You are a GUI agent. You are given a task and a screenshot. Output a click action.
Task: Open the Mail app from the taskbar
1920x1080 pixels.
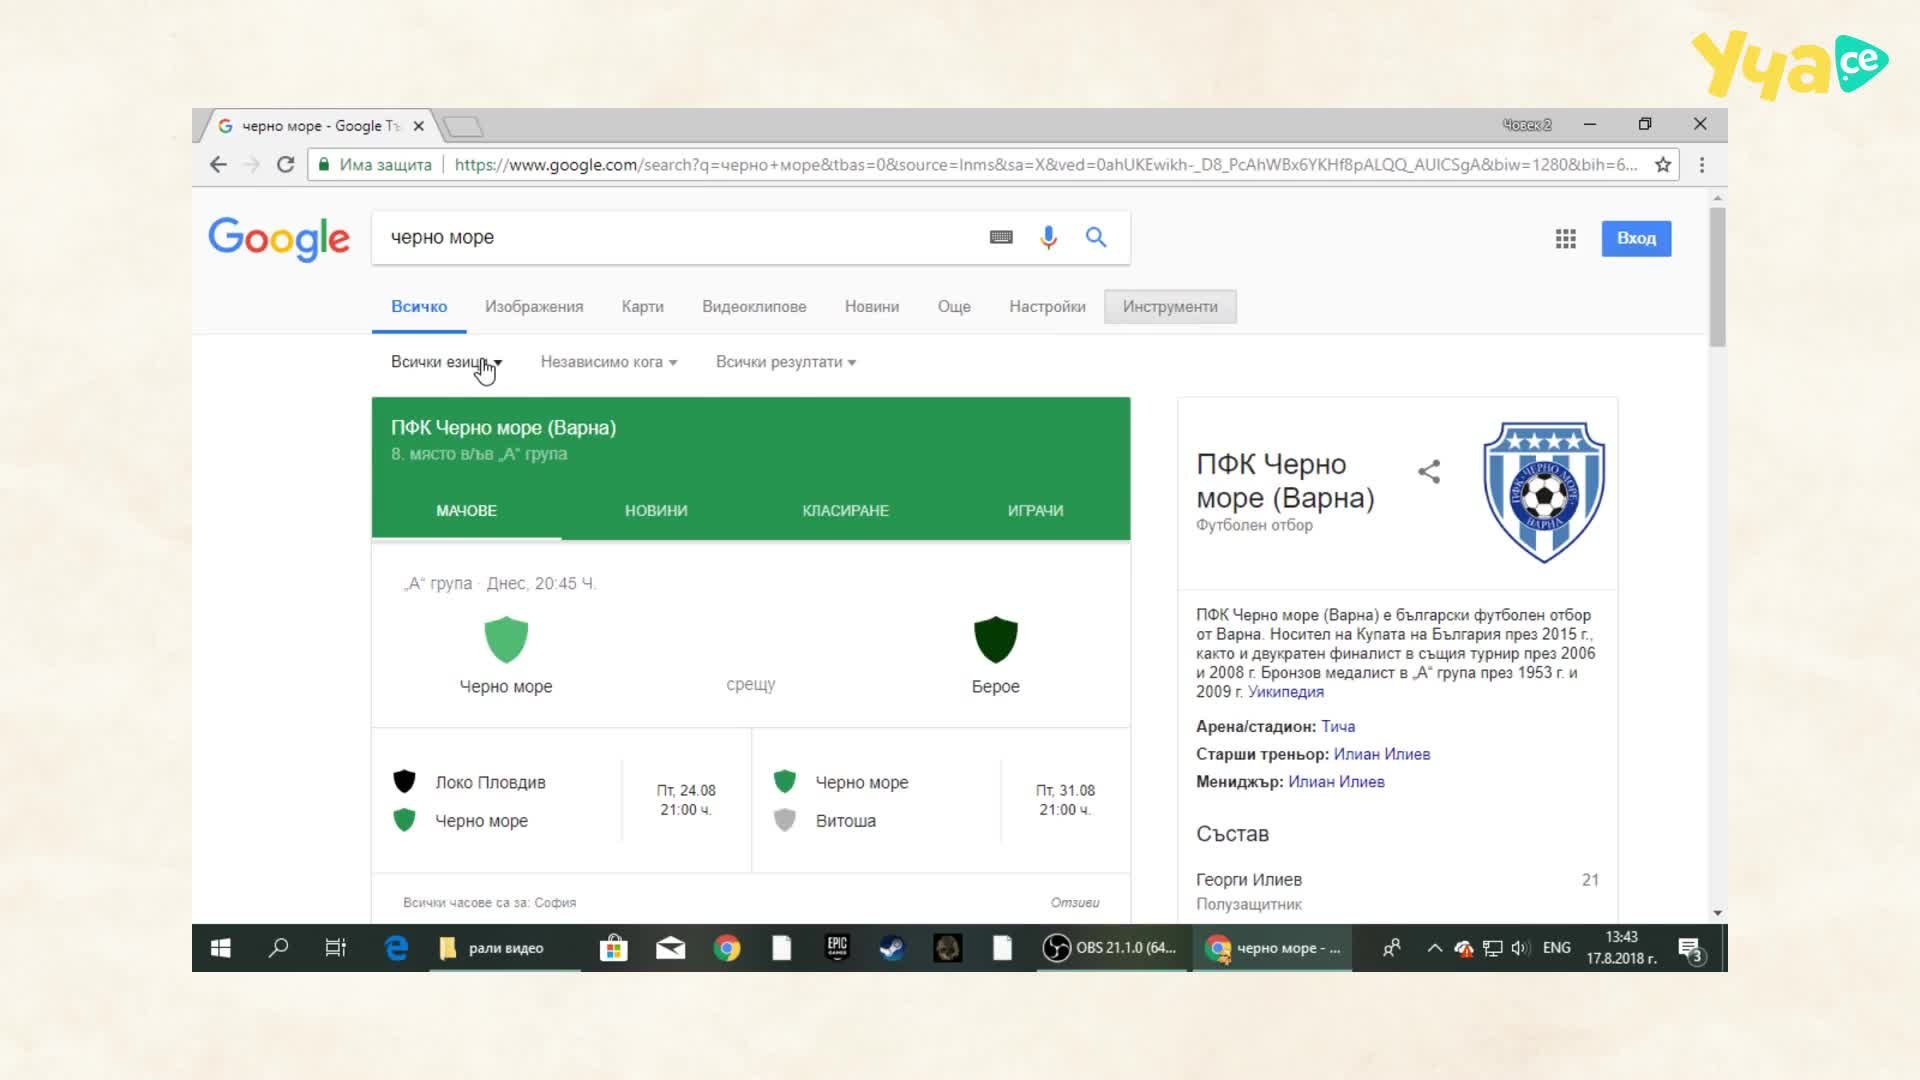pos(670,948)
